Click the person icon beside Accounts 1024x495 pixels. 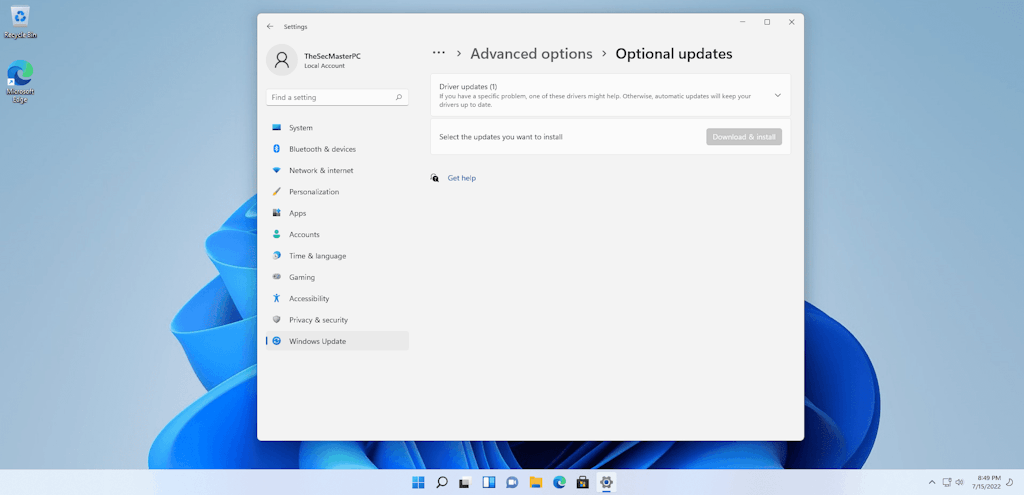[x=276, y=234]
